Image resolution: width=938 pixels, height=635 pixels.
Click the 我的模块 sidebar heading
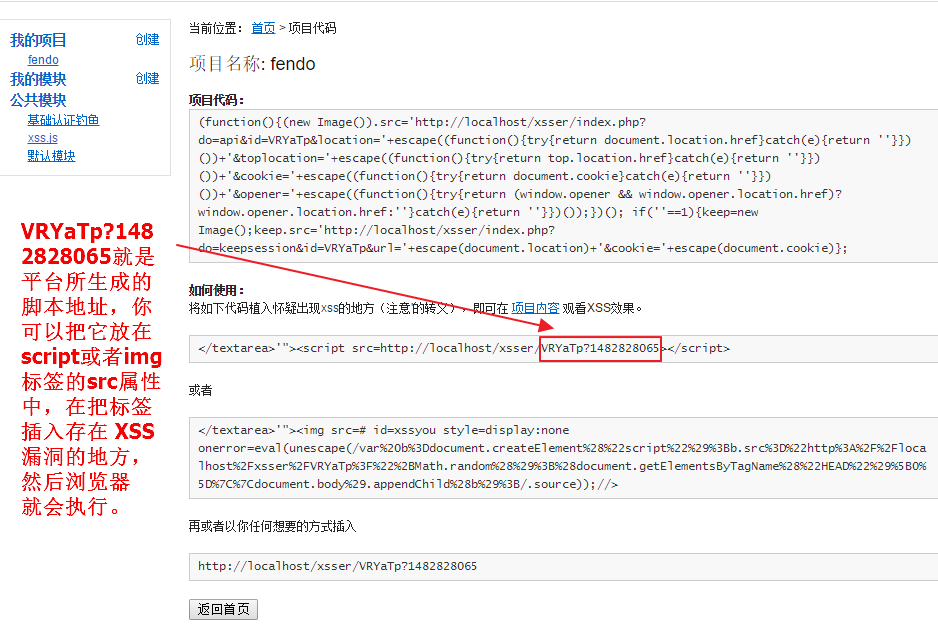click(38, 79)
